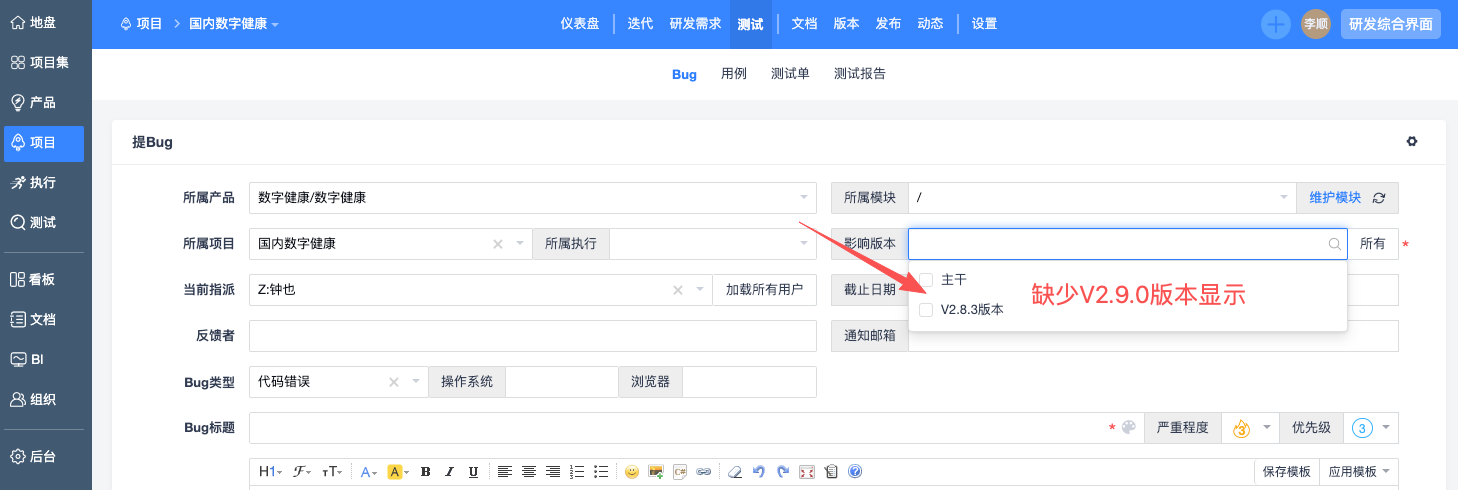
Task: Toggle fullscreen mode for the editor
Action: 807,472
